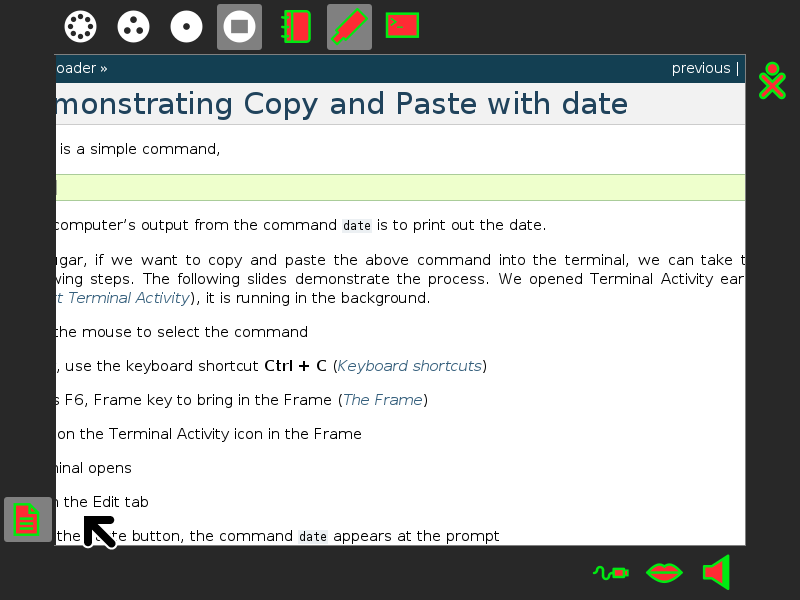The image size is (800, 600).
Task: Open the Terminal activity in Frame
Action: coord(402,26)
